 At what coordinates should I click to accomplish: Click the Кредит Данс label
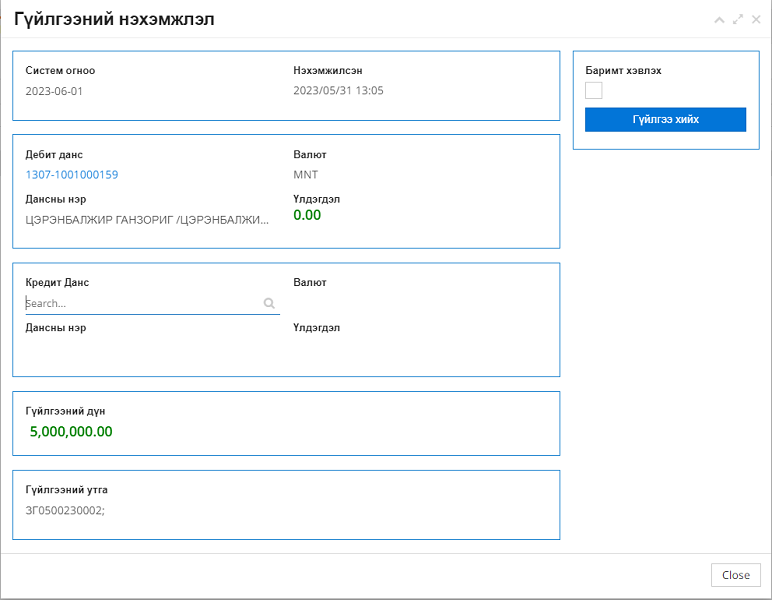[x=57, y=283]
